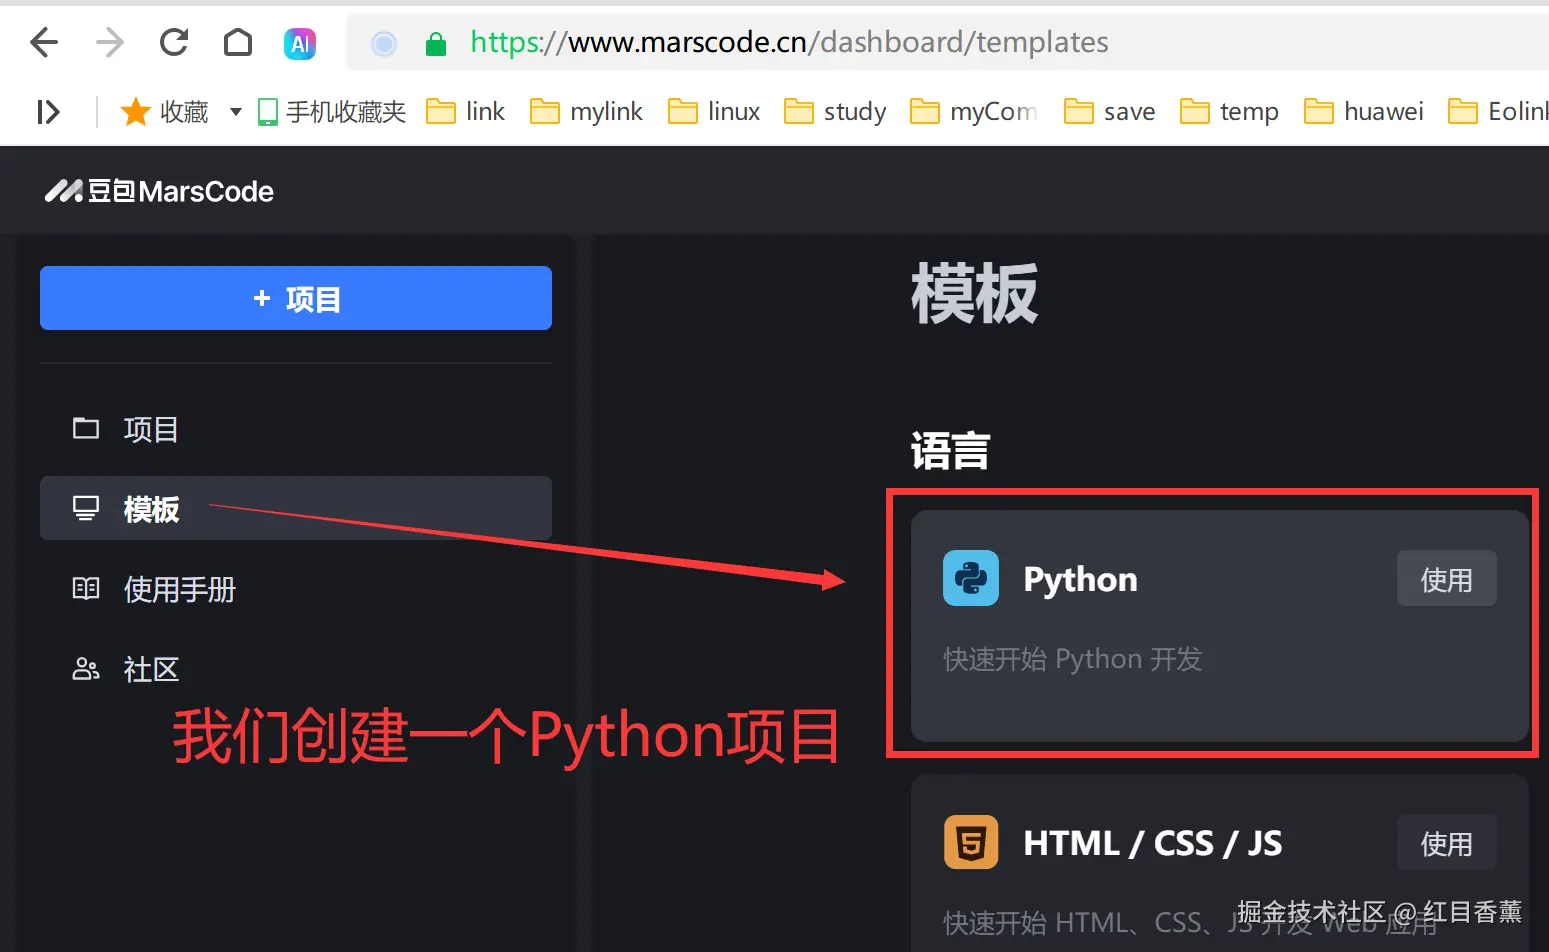
Task: Click the green padlock security icon
Action: click(435, 43)
